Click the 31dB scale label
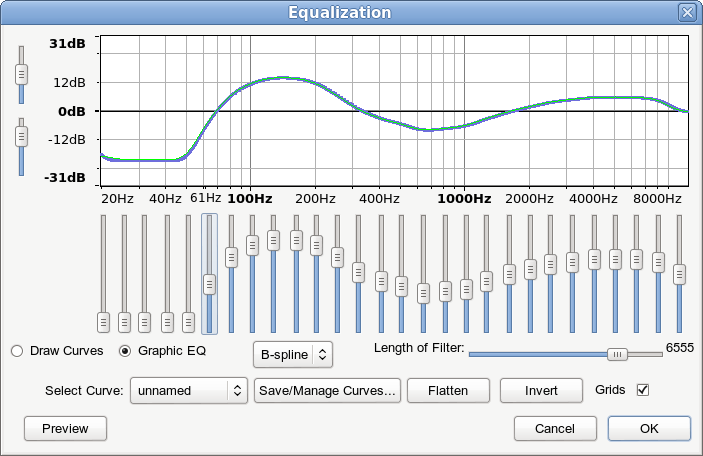 (x=67, y=44)
